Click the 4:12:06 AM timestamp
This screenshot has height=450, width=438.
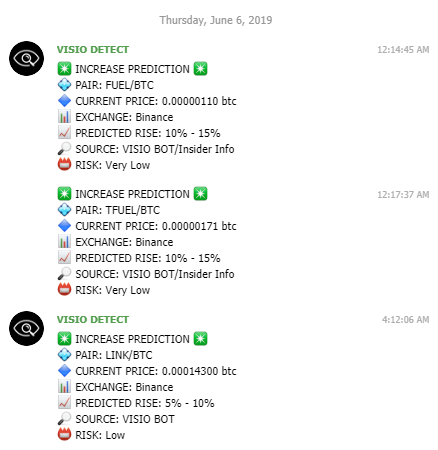pyautogui.click(x=405, y=320)
